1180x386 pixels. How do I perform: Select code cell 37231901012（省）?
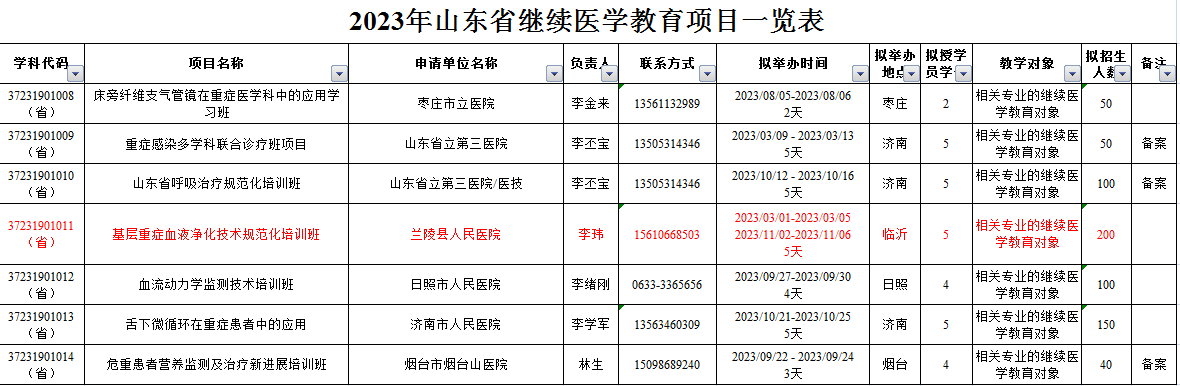click(41, 284)
